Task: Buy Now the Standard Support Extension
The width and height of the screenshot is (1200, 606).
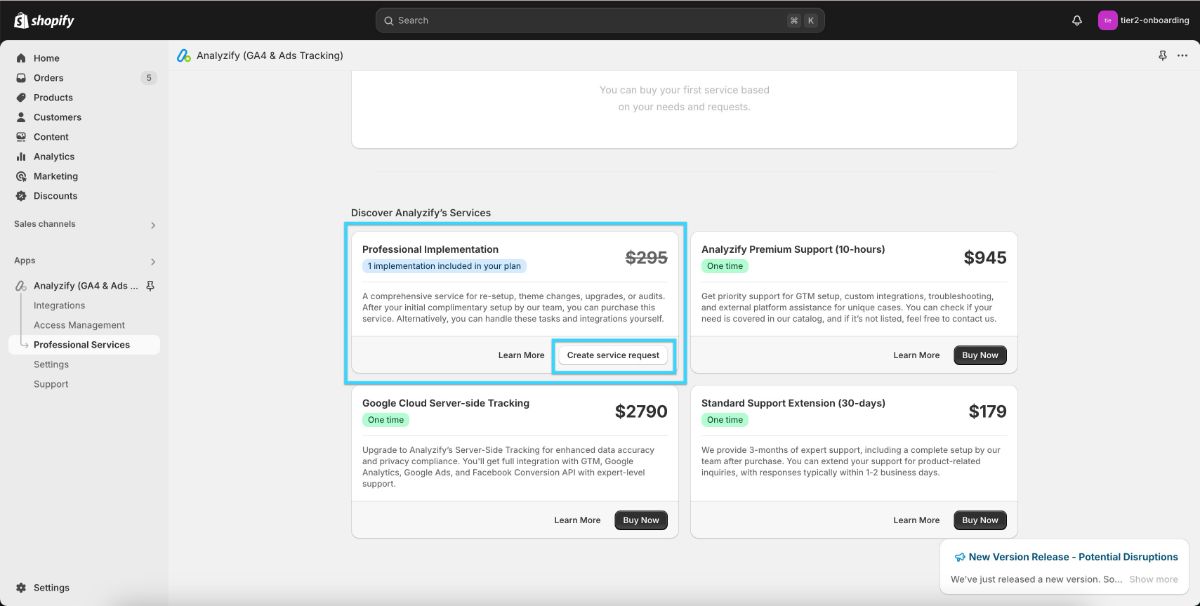Action: pyautogui.click(x=980, y=520)
